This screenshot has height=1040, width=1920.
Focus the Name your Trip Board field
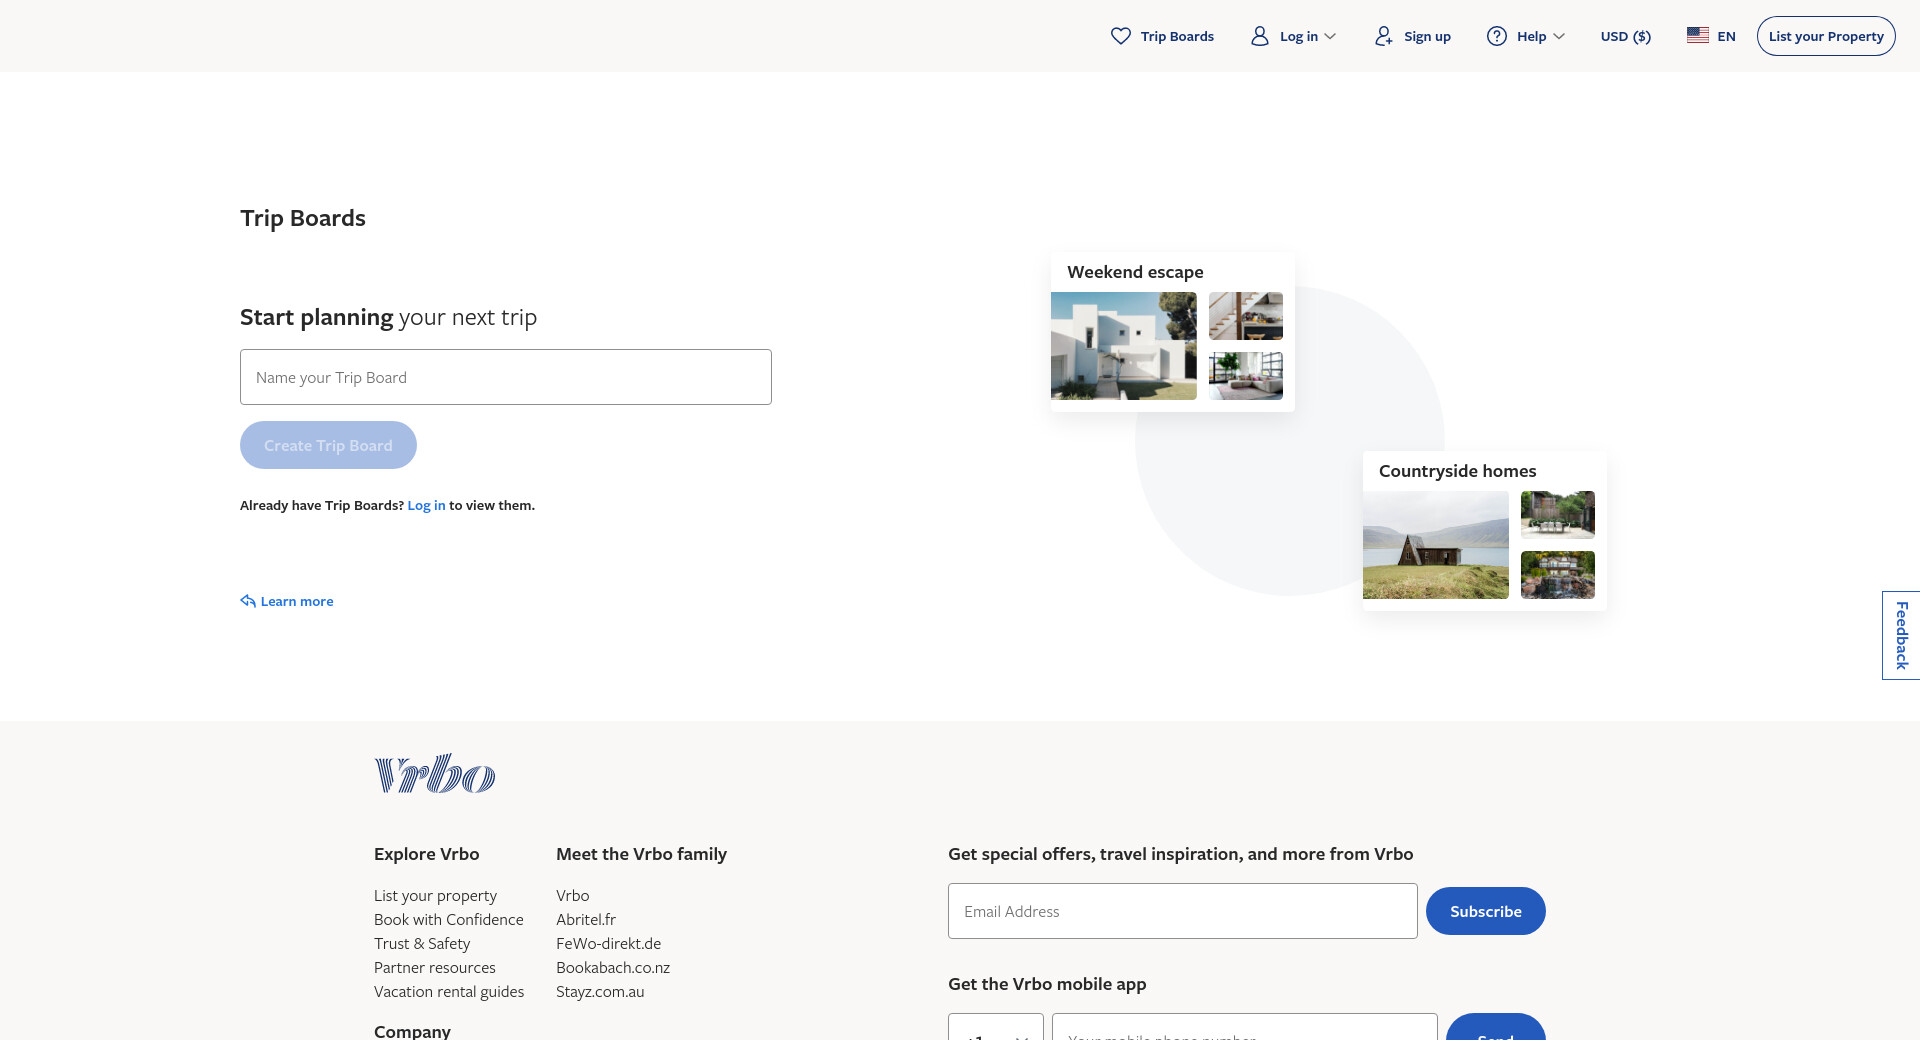506,377
